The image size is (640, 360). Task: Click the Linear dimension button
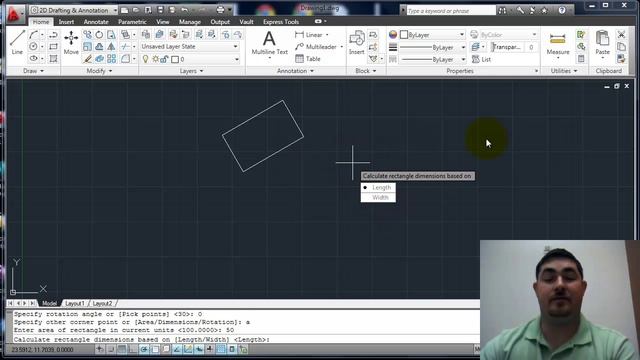click(311, 35)
